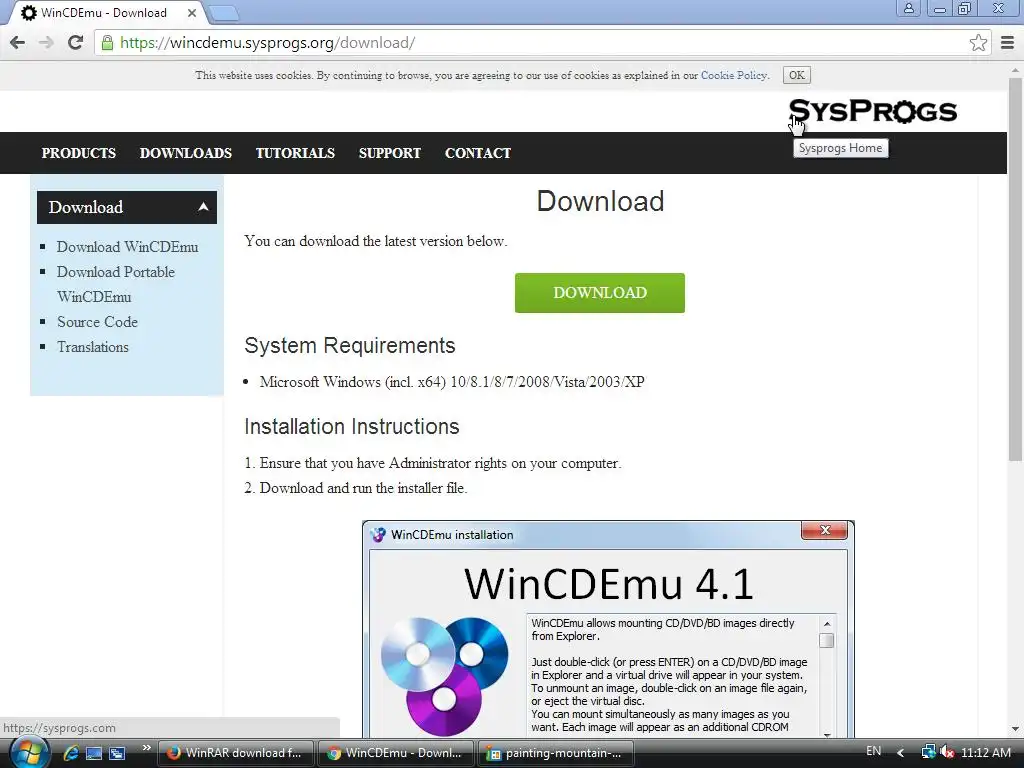This screenshot has width=1024, height=768.
Task: Close the WinCDEmu - Download tab
Action: click(x=192, y=12)
